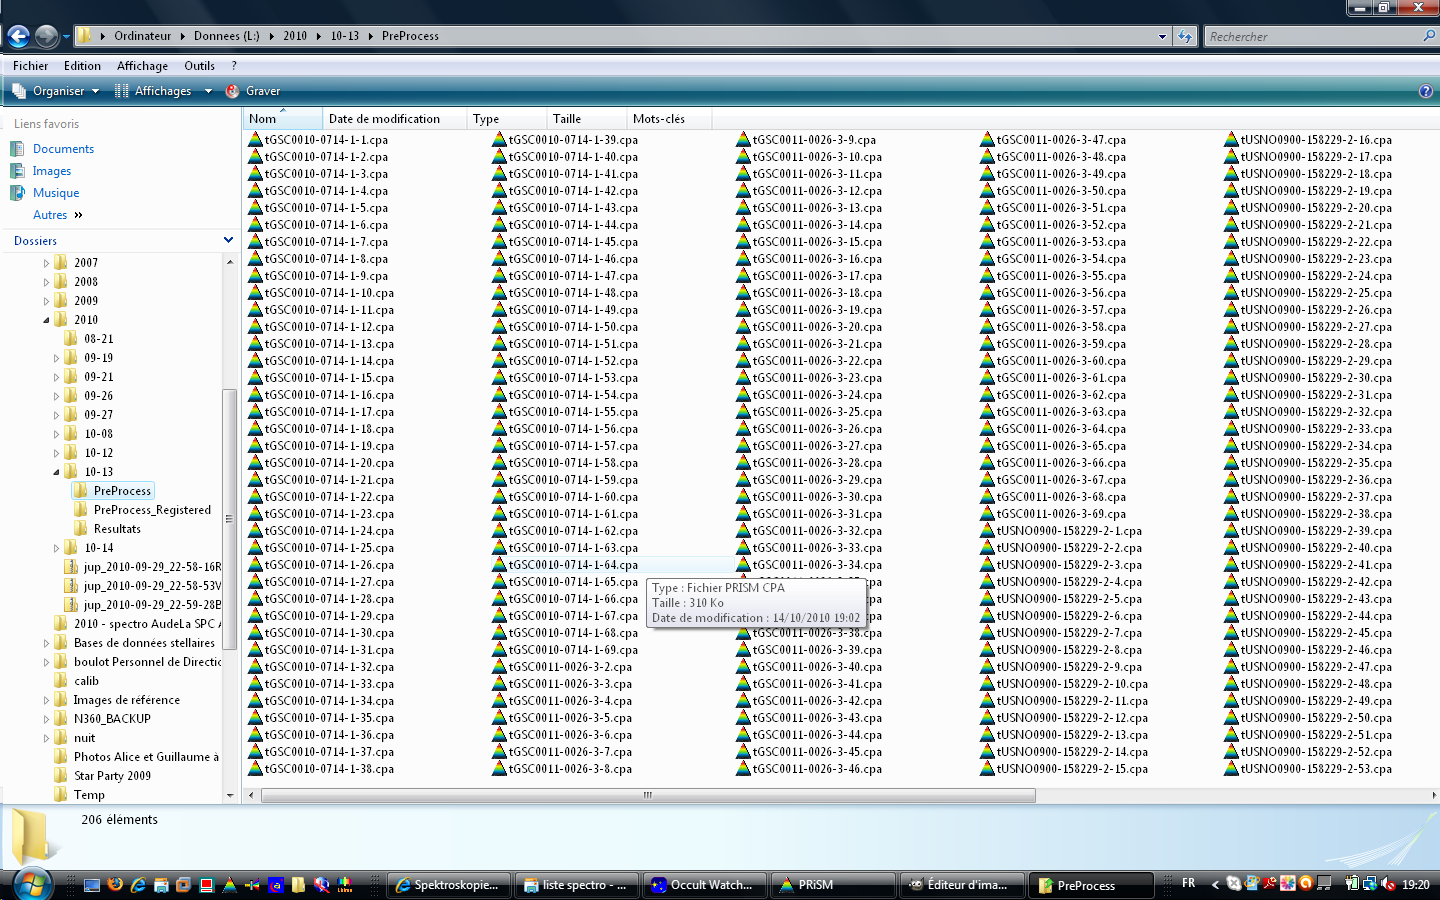Click the horizontal scrollbar thumb in file list
Image resolution: width=1440 pixels, height=900 pixels.
(647, 796)
